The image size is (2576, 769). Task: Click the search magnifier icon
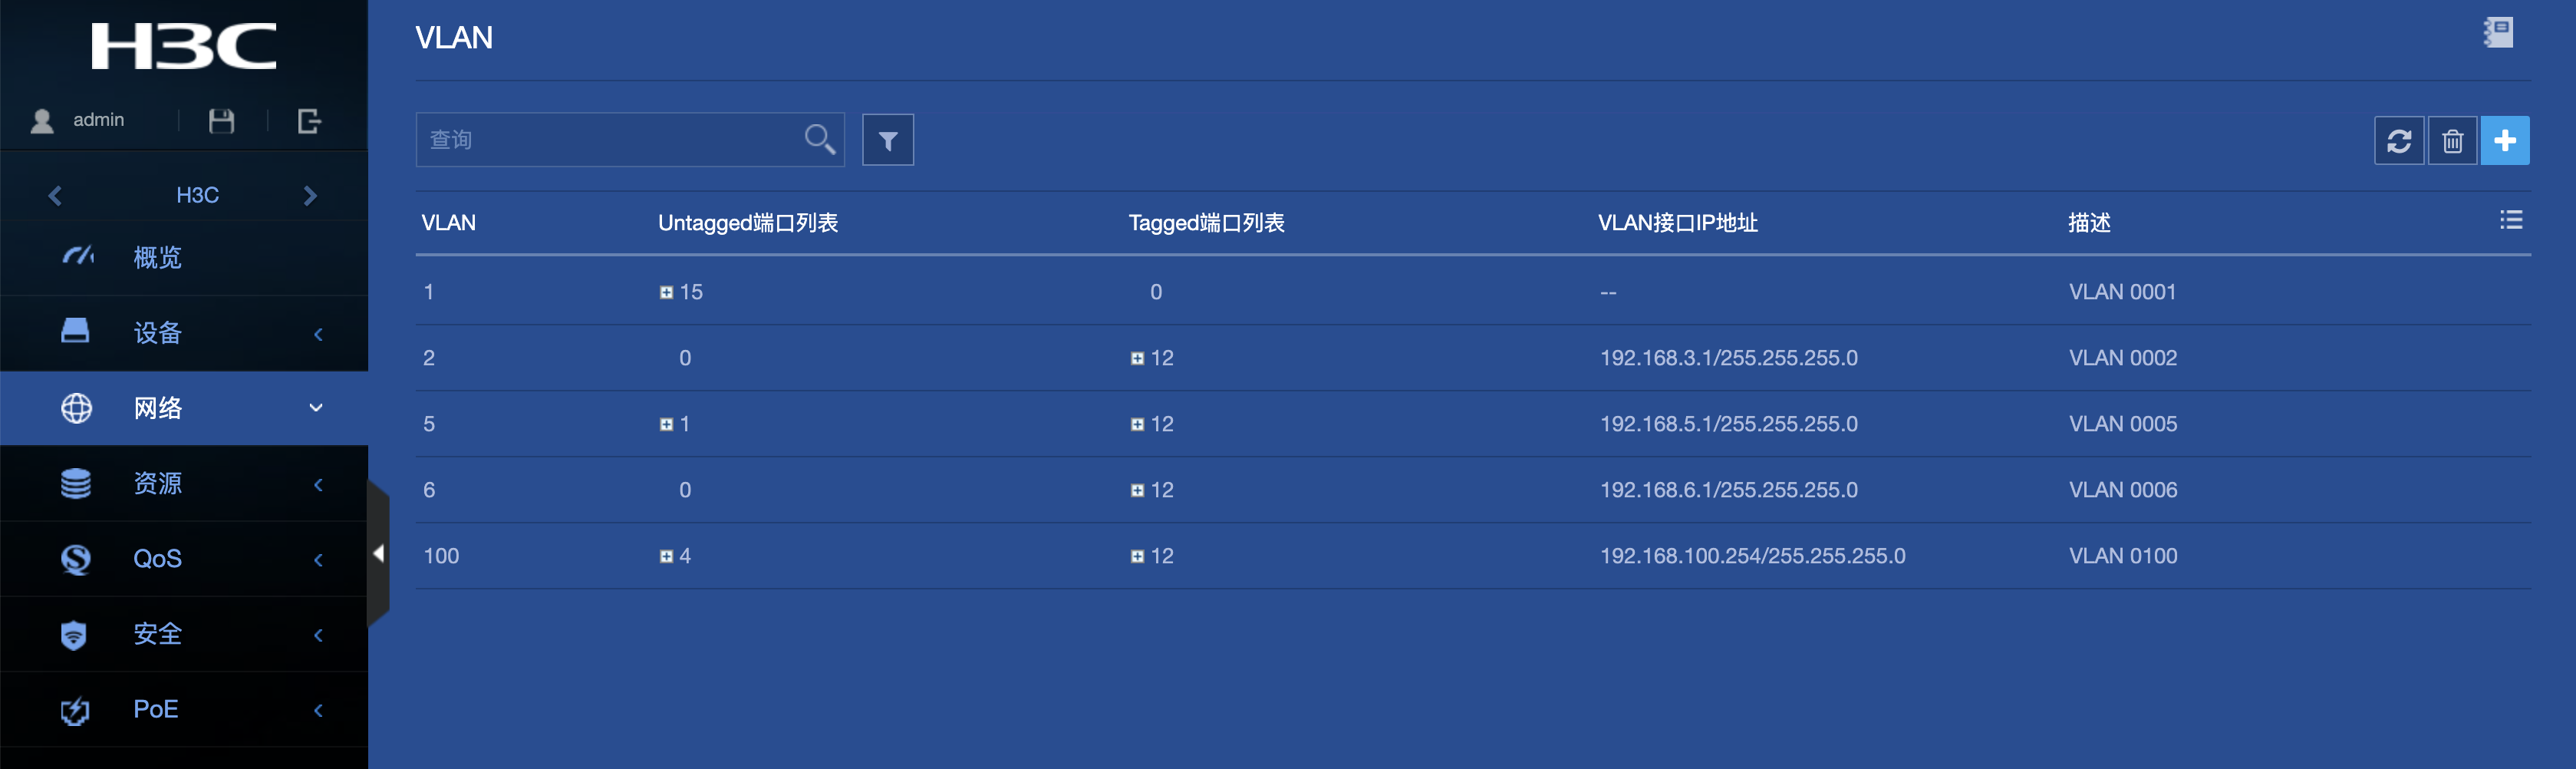click(820, 139)
